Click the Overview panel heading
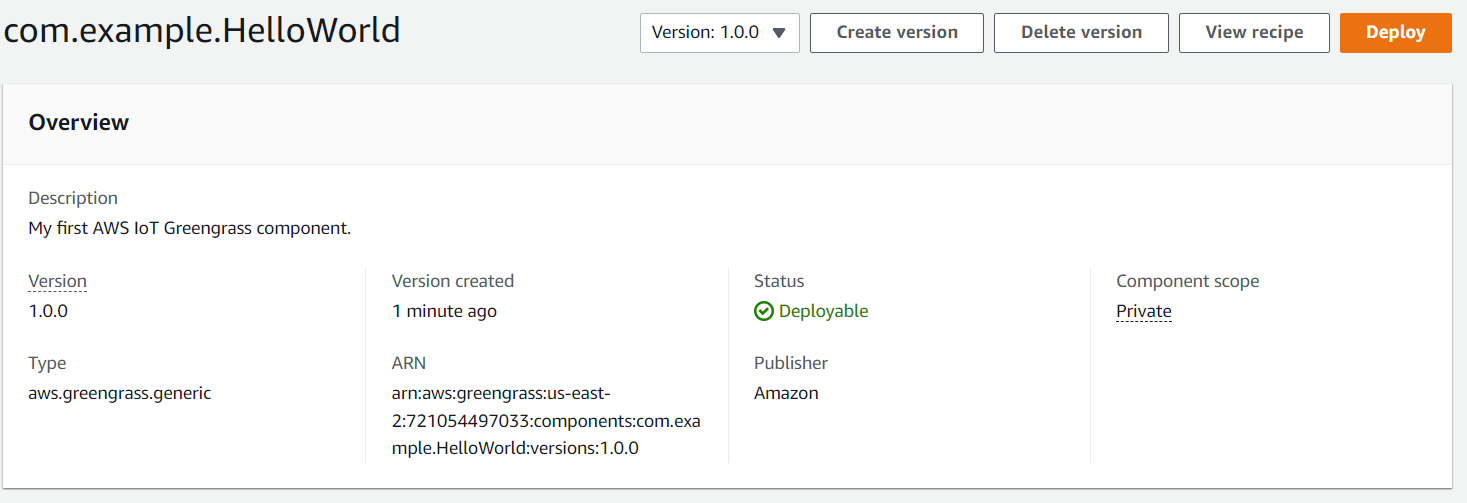 pyautogui.click(x=79, y=122)
